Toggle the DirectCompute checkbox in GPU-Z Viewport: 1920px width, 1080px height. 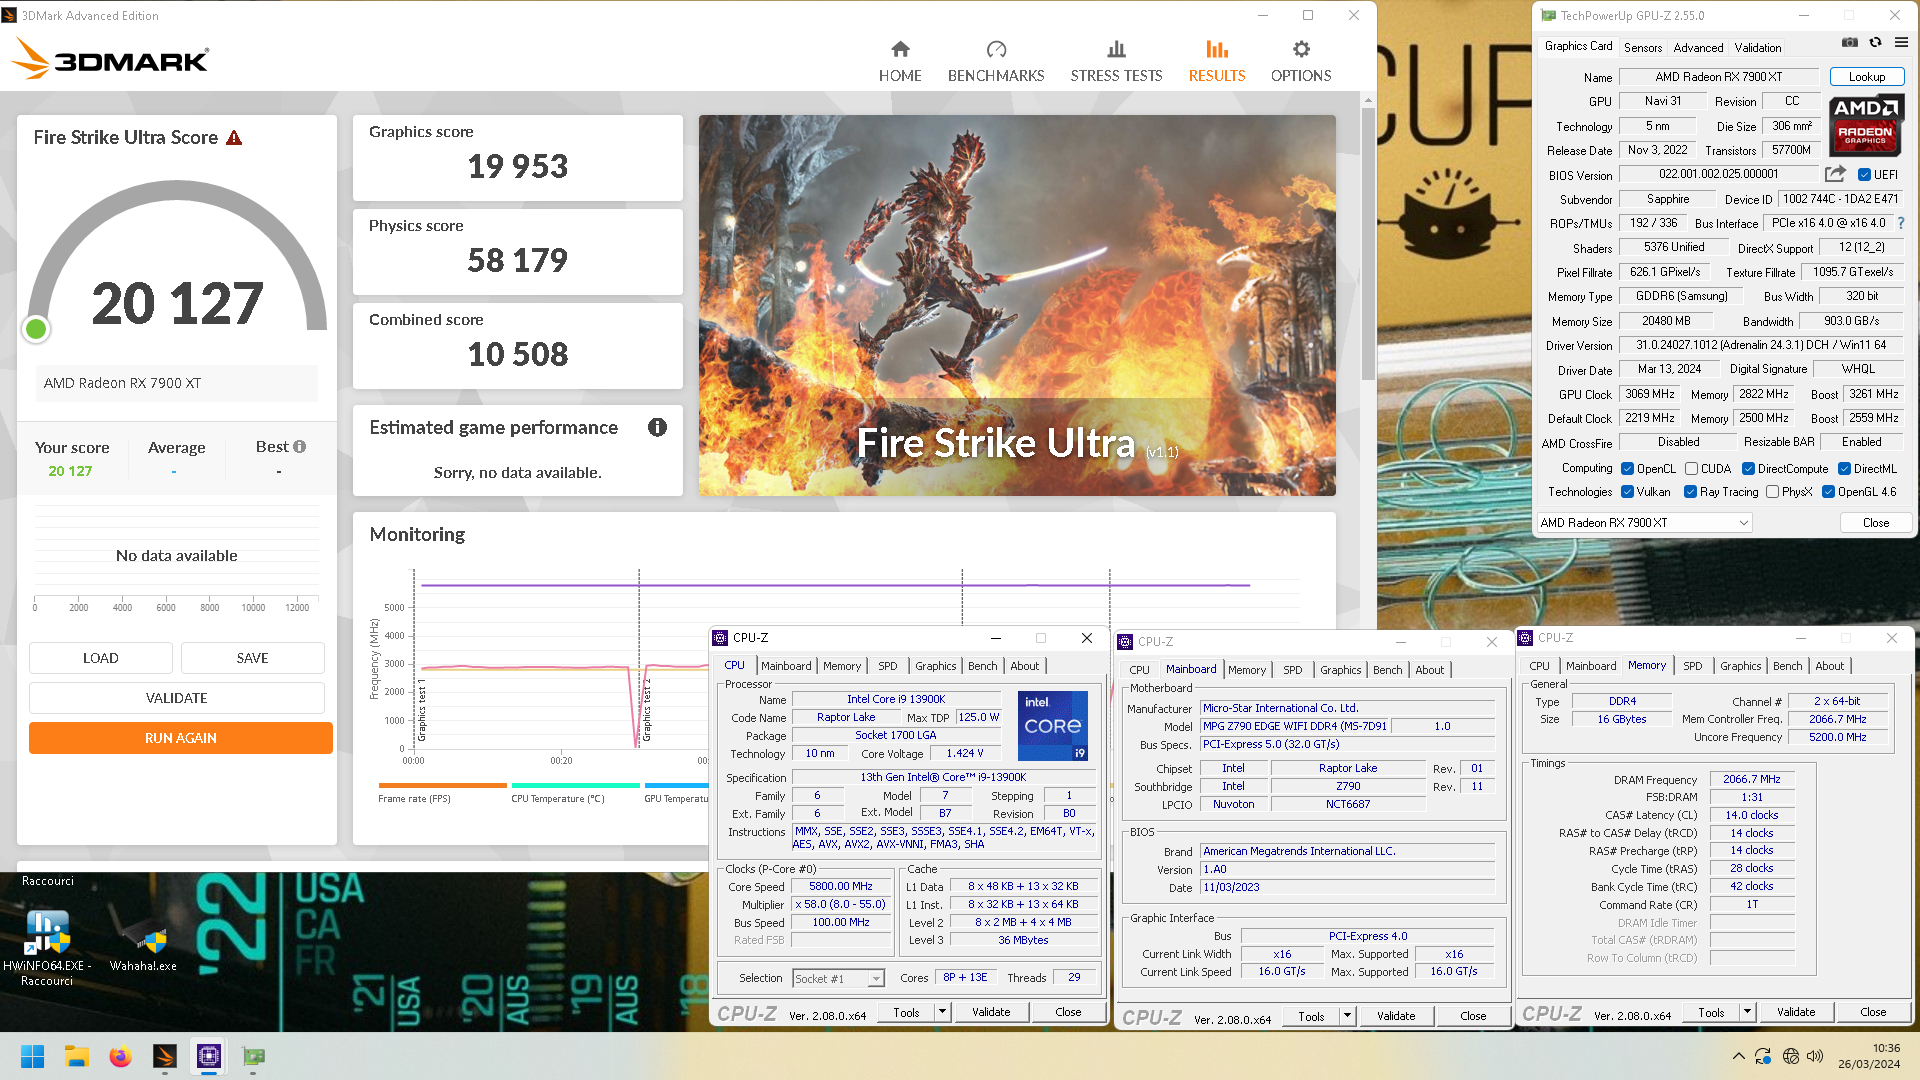1748,469
